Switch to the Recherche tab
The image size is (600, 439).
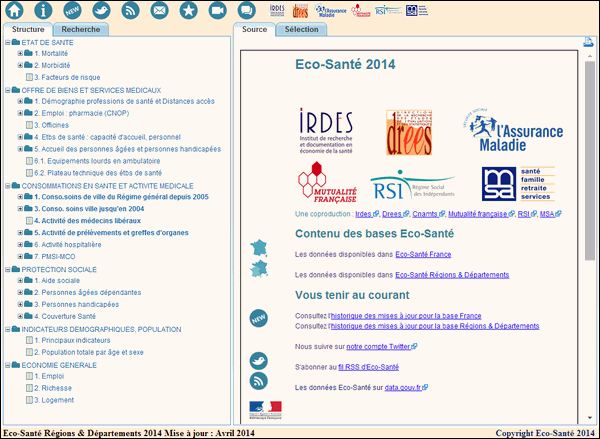(81, 29)
